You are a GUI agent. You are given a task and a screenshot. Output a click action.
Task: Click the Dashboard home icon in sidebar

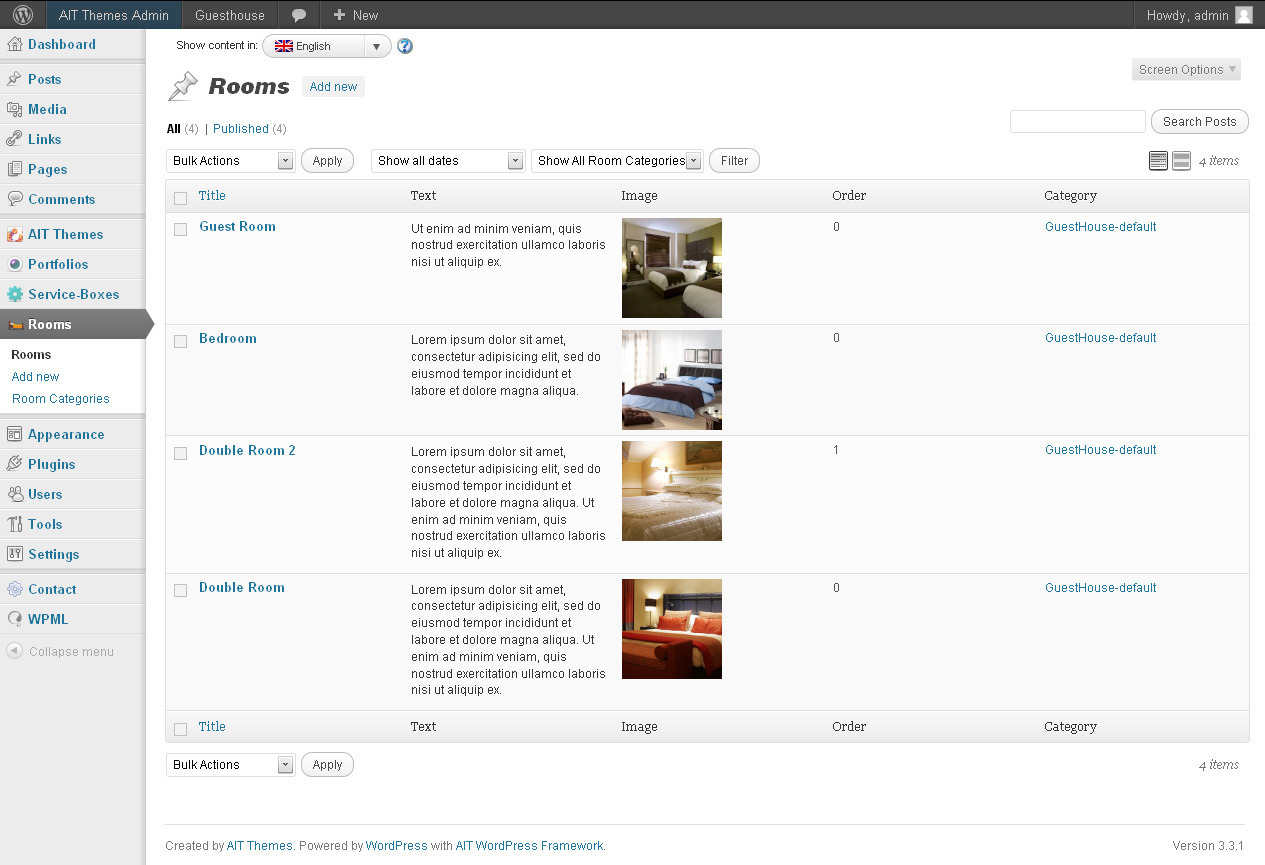[14, 44]
